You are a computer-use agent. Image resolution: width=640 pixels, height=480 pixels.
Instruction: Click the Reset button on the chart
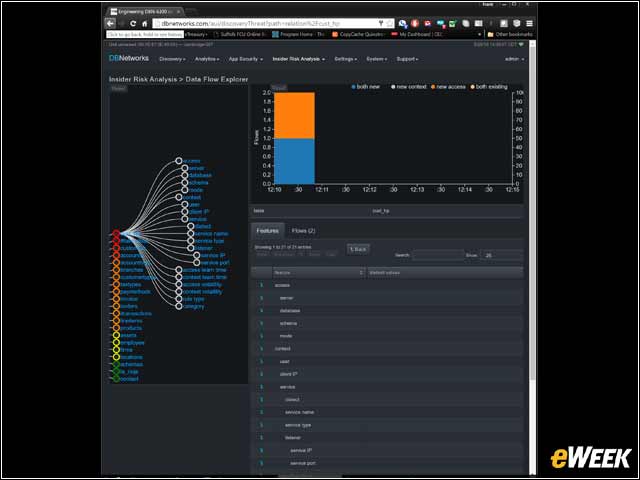[x=279, y=87]
